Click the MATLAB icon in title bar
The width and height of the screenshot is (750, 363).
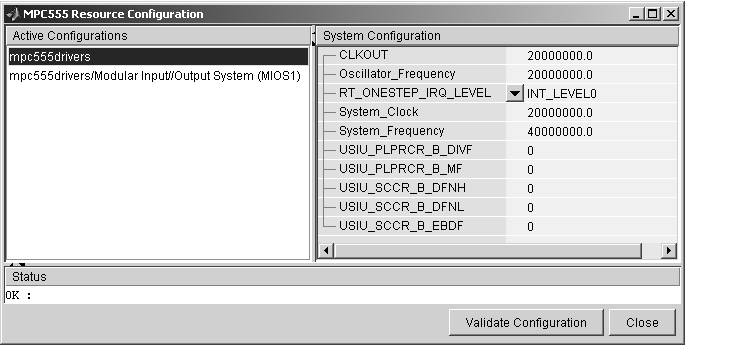12,14
